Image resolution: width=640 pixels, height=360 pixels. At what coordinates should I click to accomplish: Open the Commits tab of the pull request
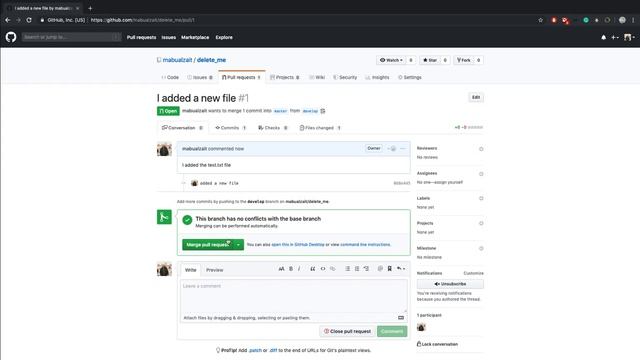[x=231, y=128]
